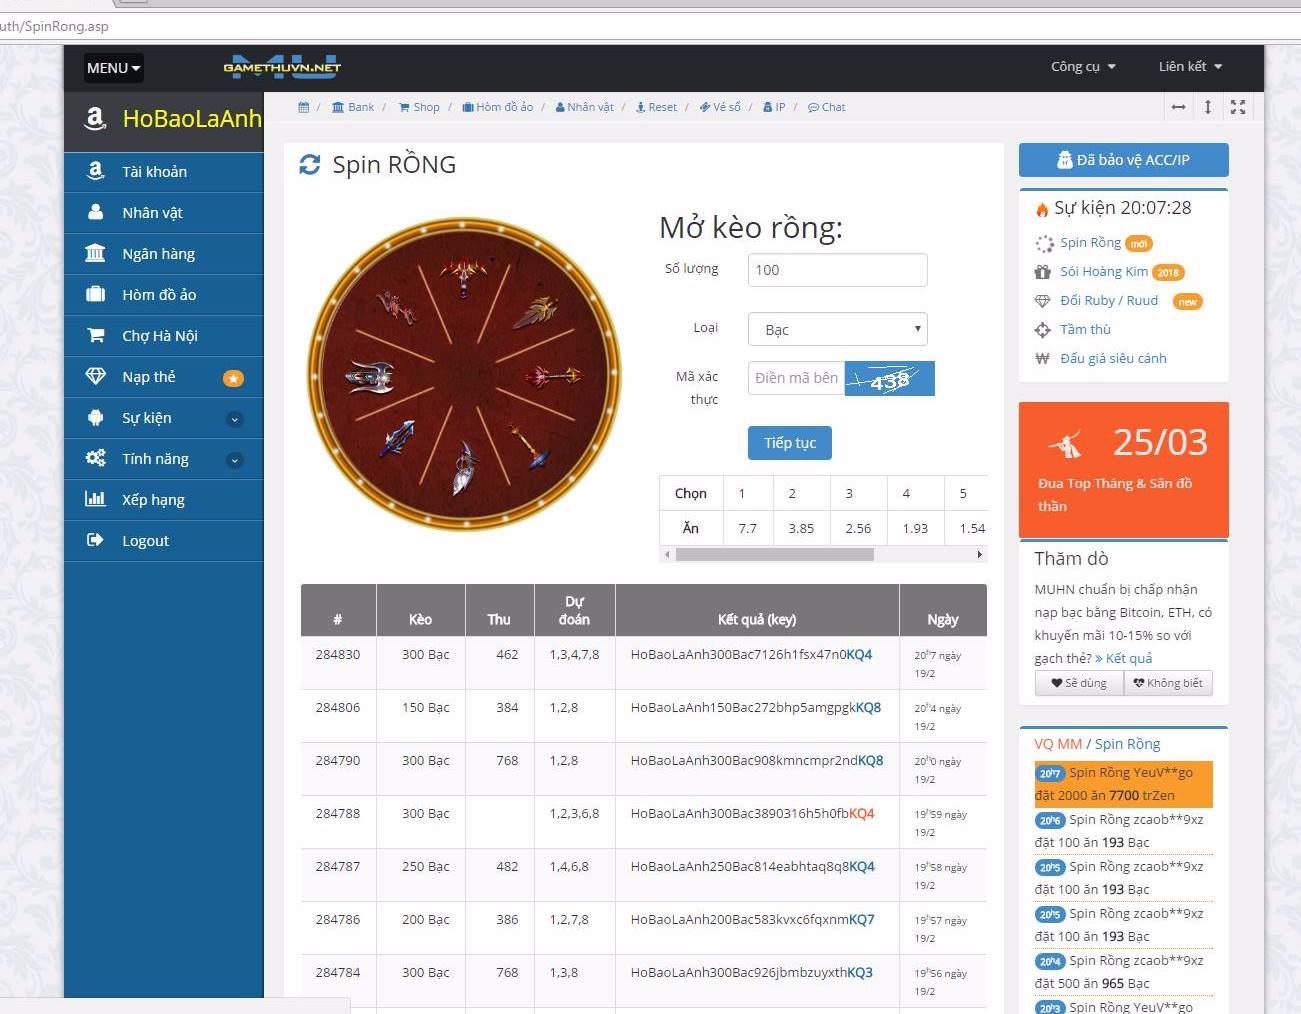
Task: Open Nhân vật in the sidebar
Action: (164, 213)
